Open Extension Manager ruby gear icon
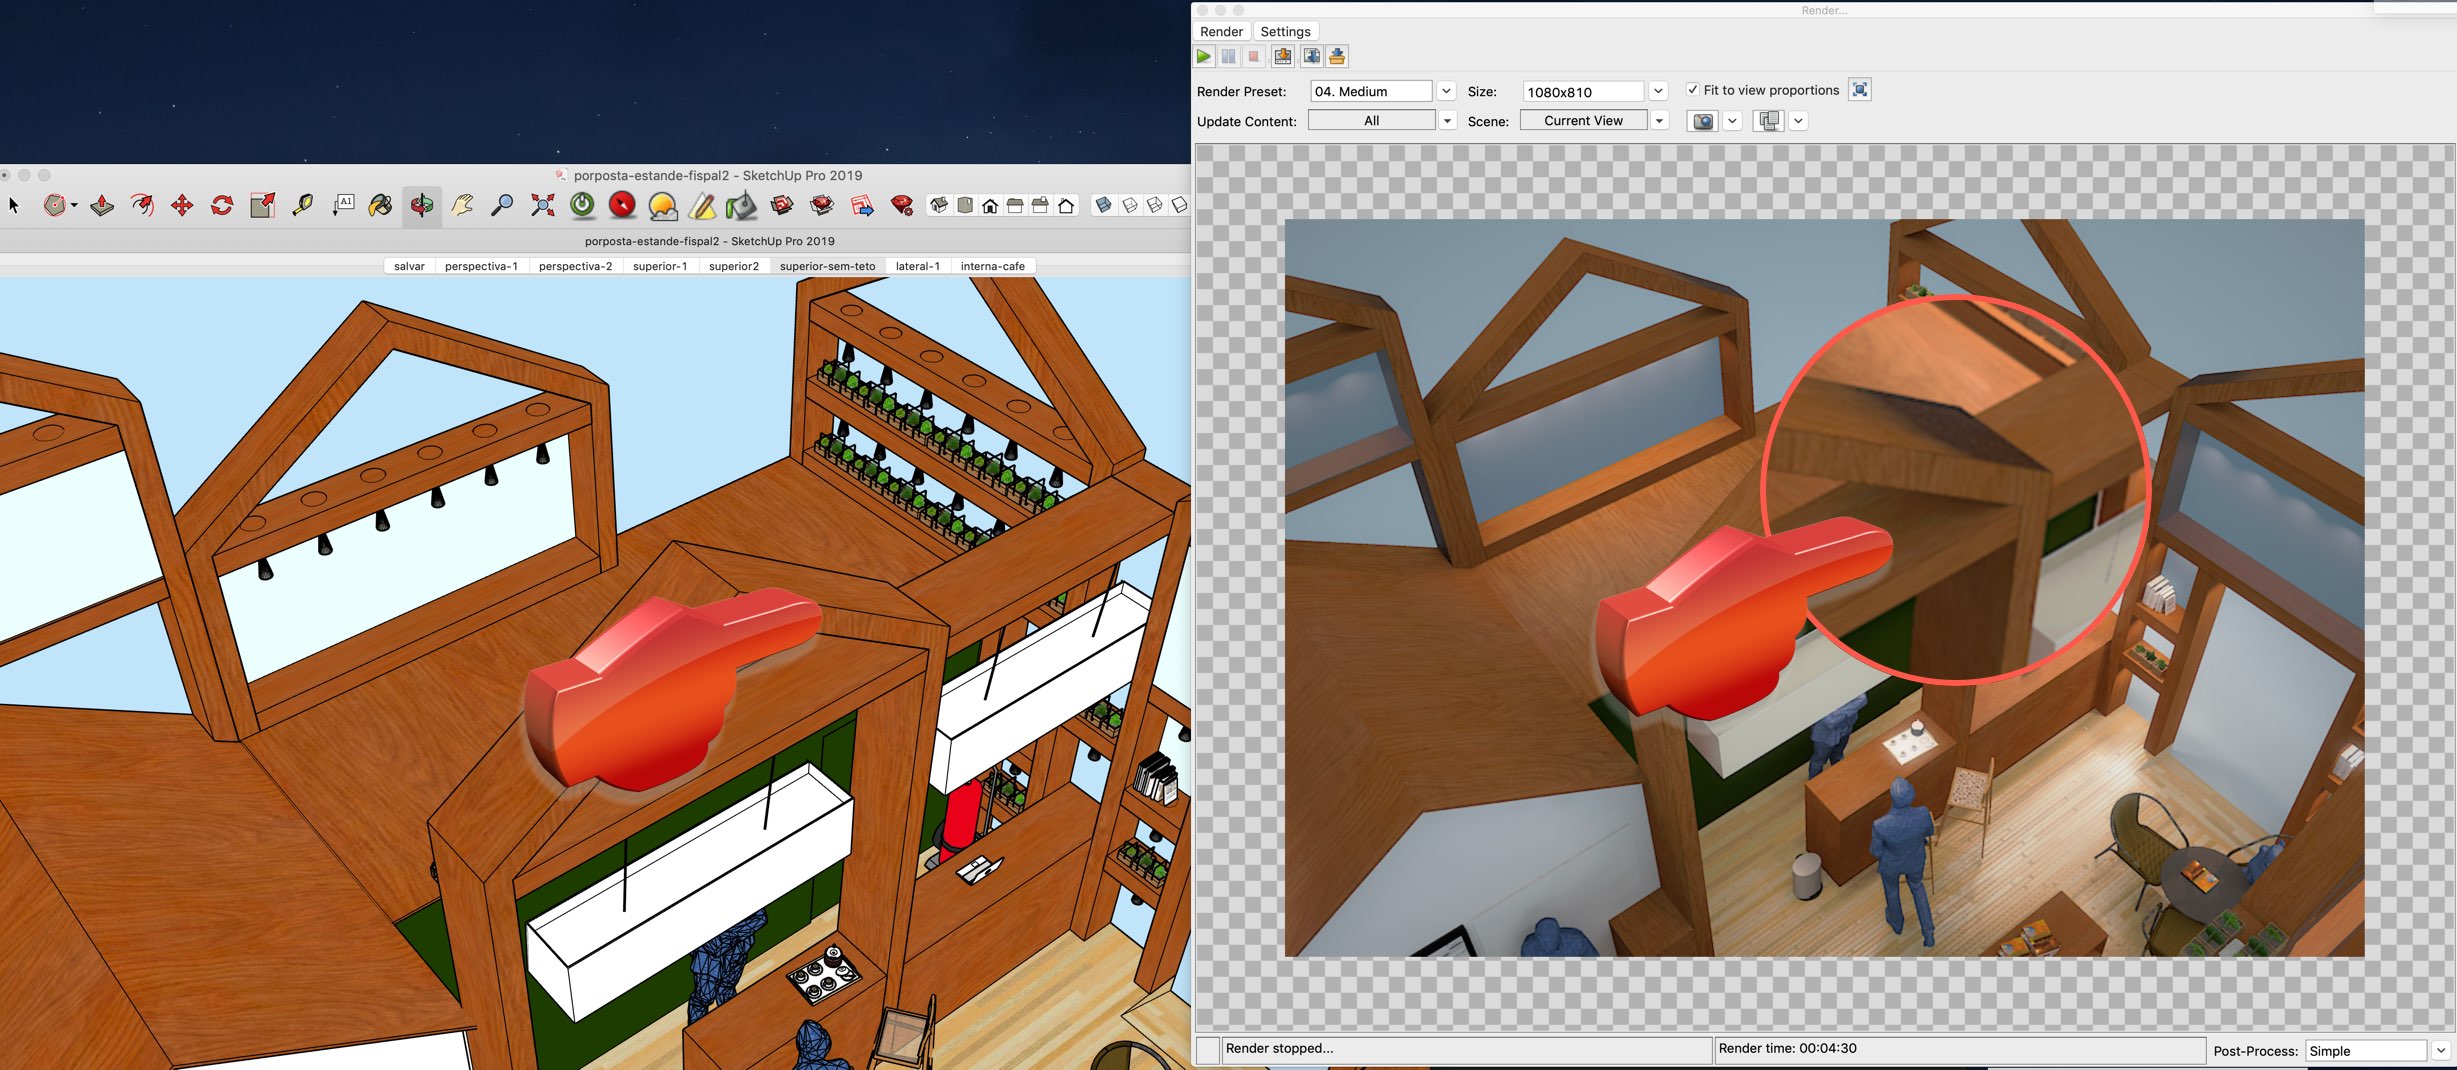2457x1070 pixels. click(x=902, y=205)
